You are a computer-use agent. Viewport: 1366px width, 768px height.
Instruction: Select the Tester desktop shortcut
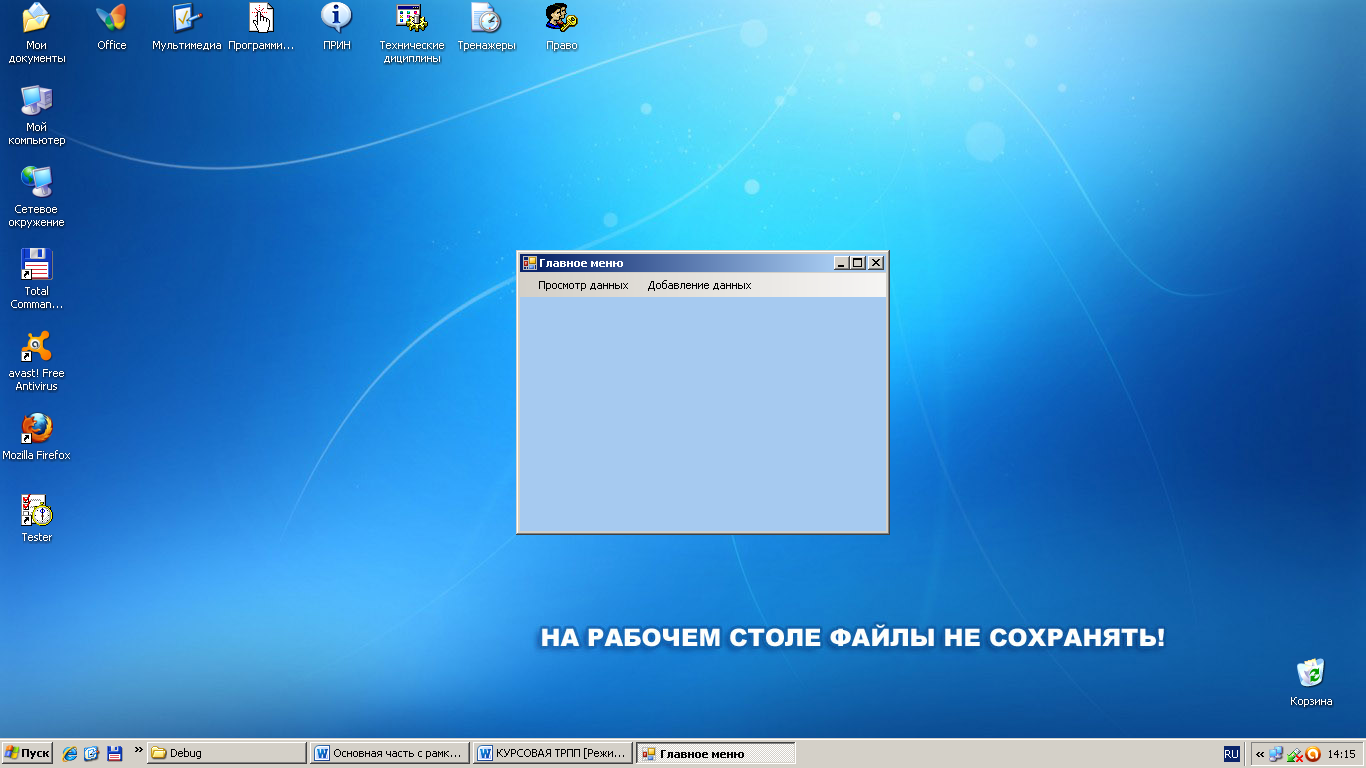37,519
